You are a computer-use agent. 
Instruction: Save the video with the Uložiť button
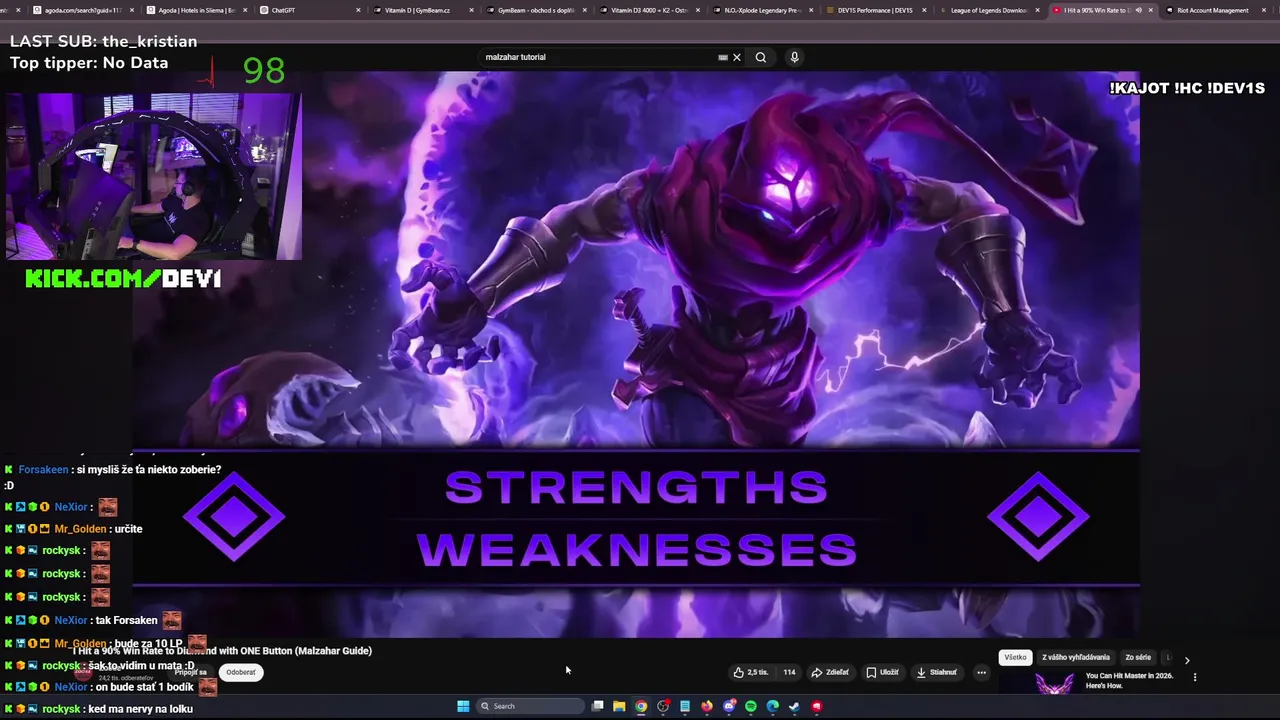point(882,672)
